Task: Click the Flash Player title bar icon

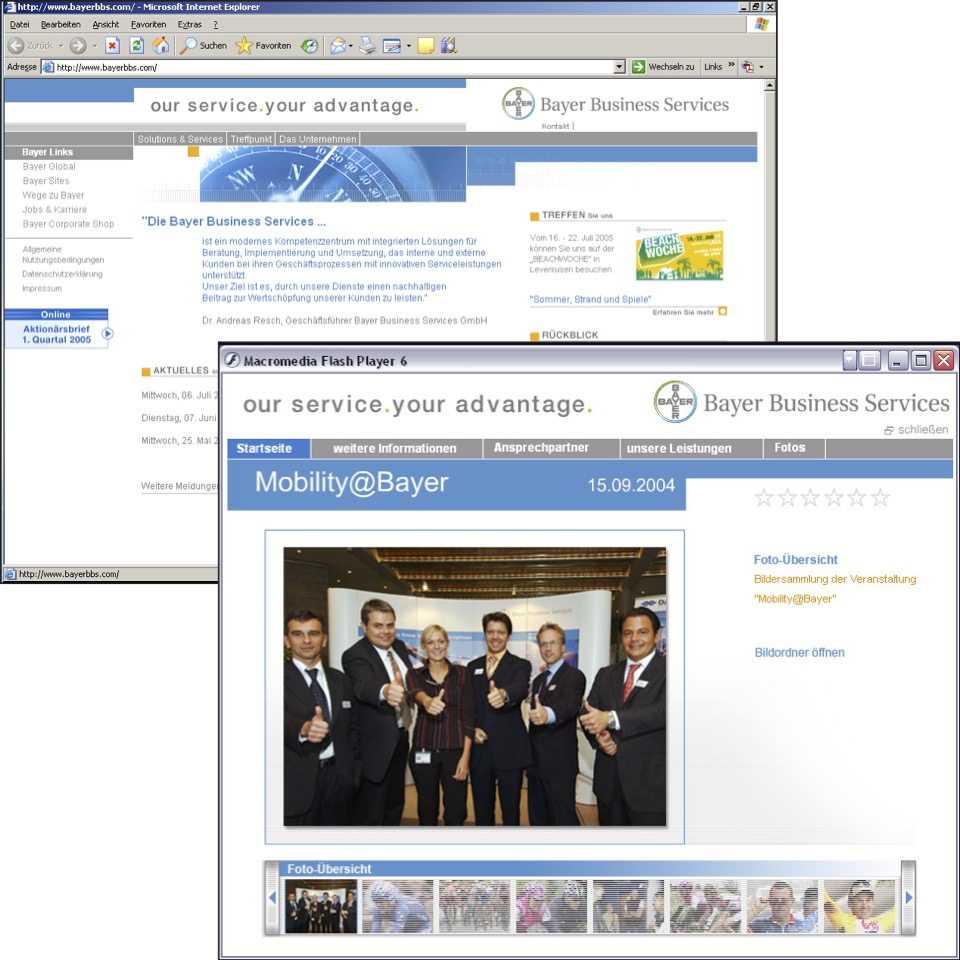Action: point(231,360)
